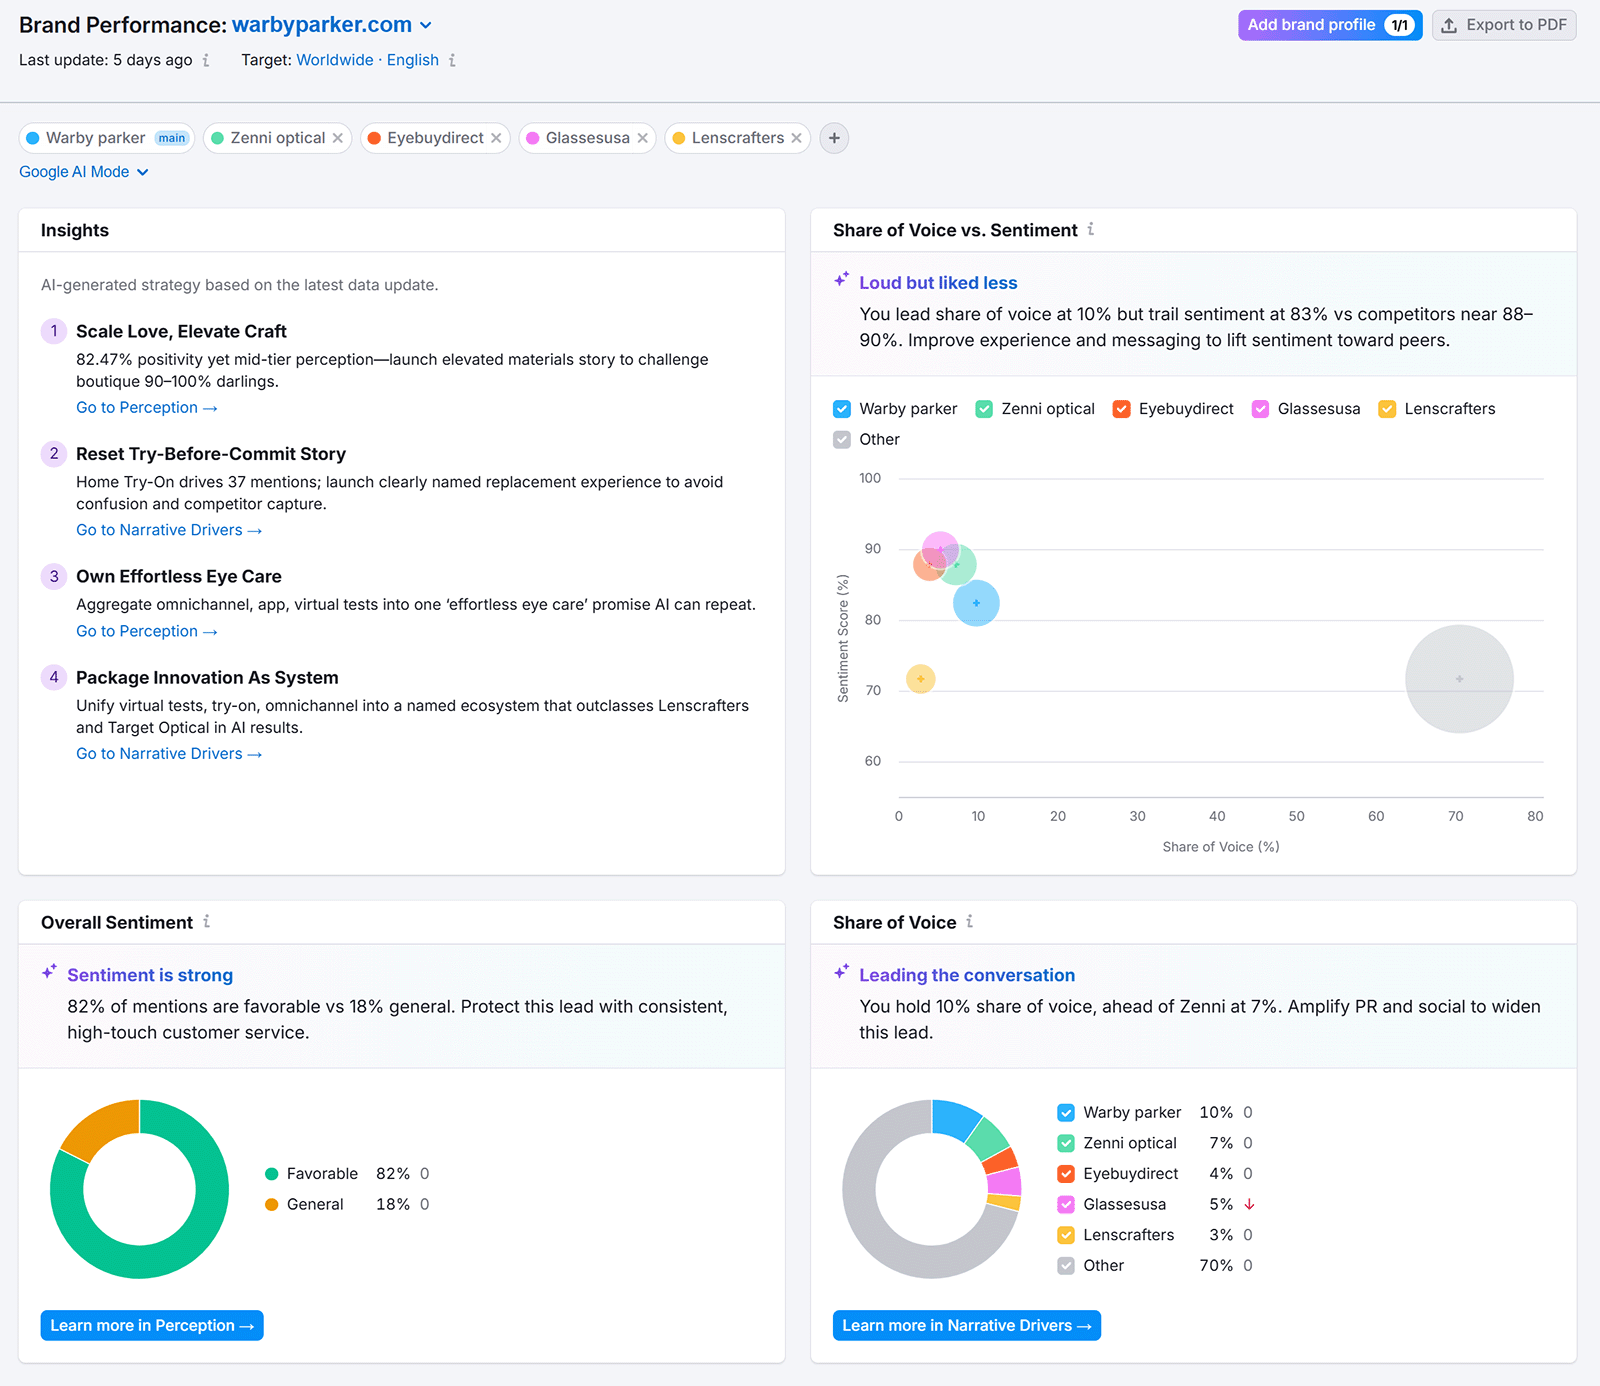Click Add brand profile button
Screen dimensions: 1600x1386
click(x=1329, y=25)
